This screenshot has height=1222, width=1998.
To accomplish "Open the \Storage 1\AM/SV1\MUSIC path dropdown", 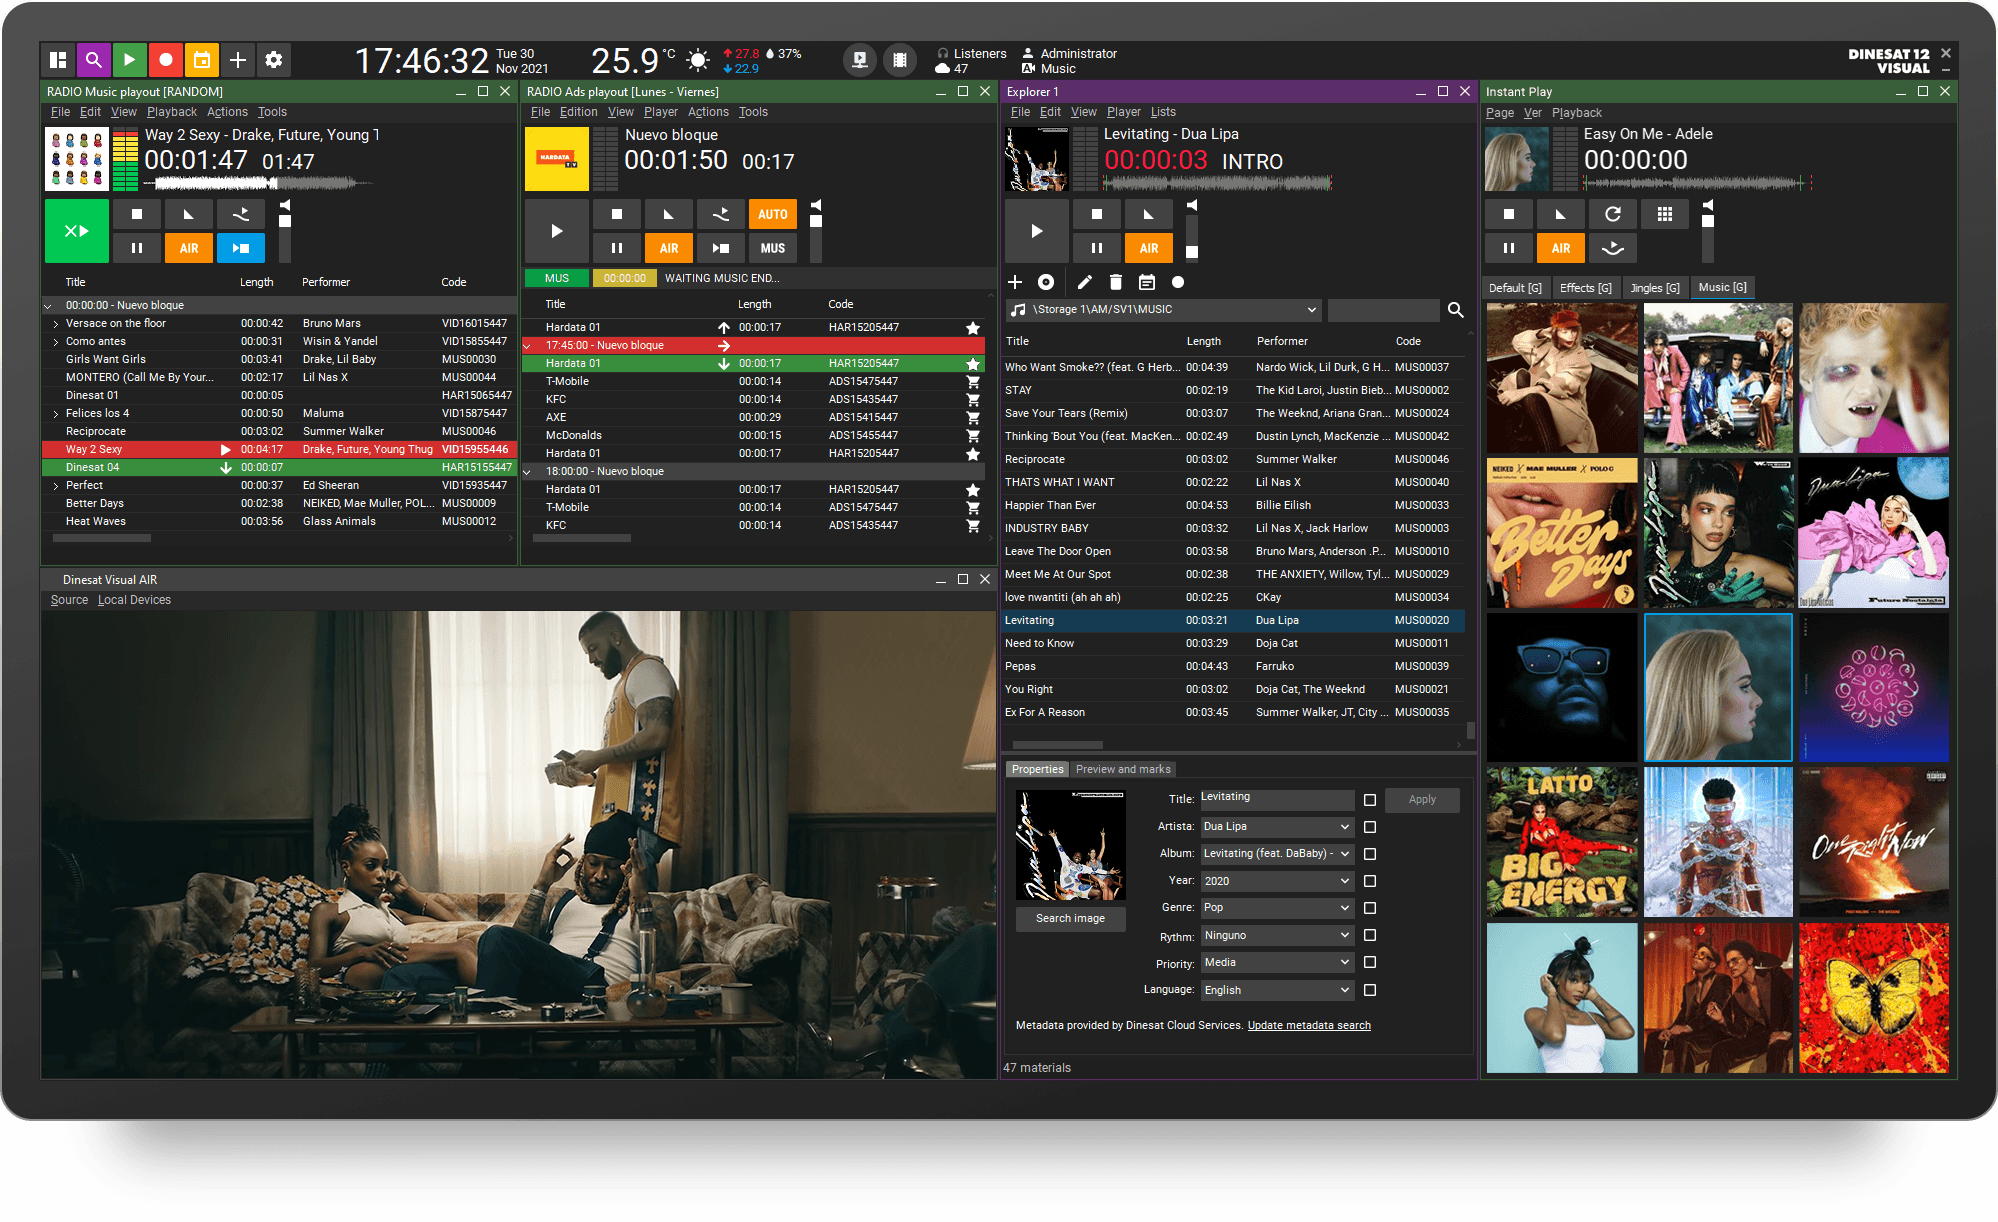I will (1163, 310).
